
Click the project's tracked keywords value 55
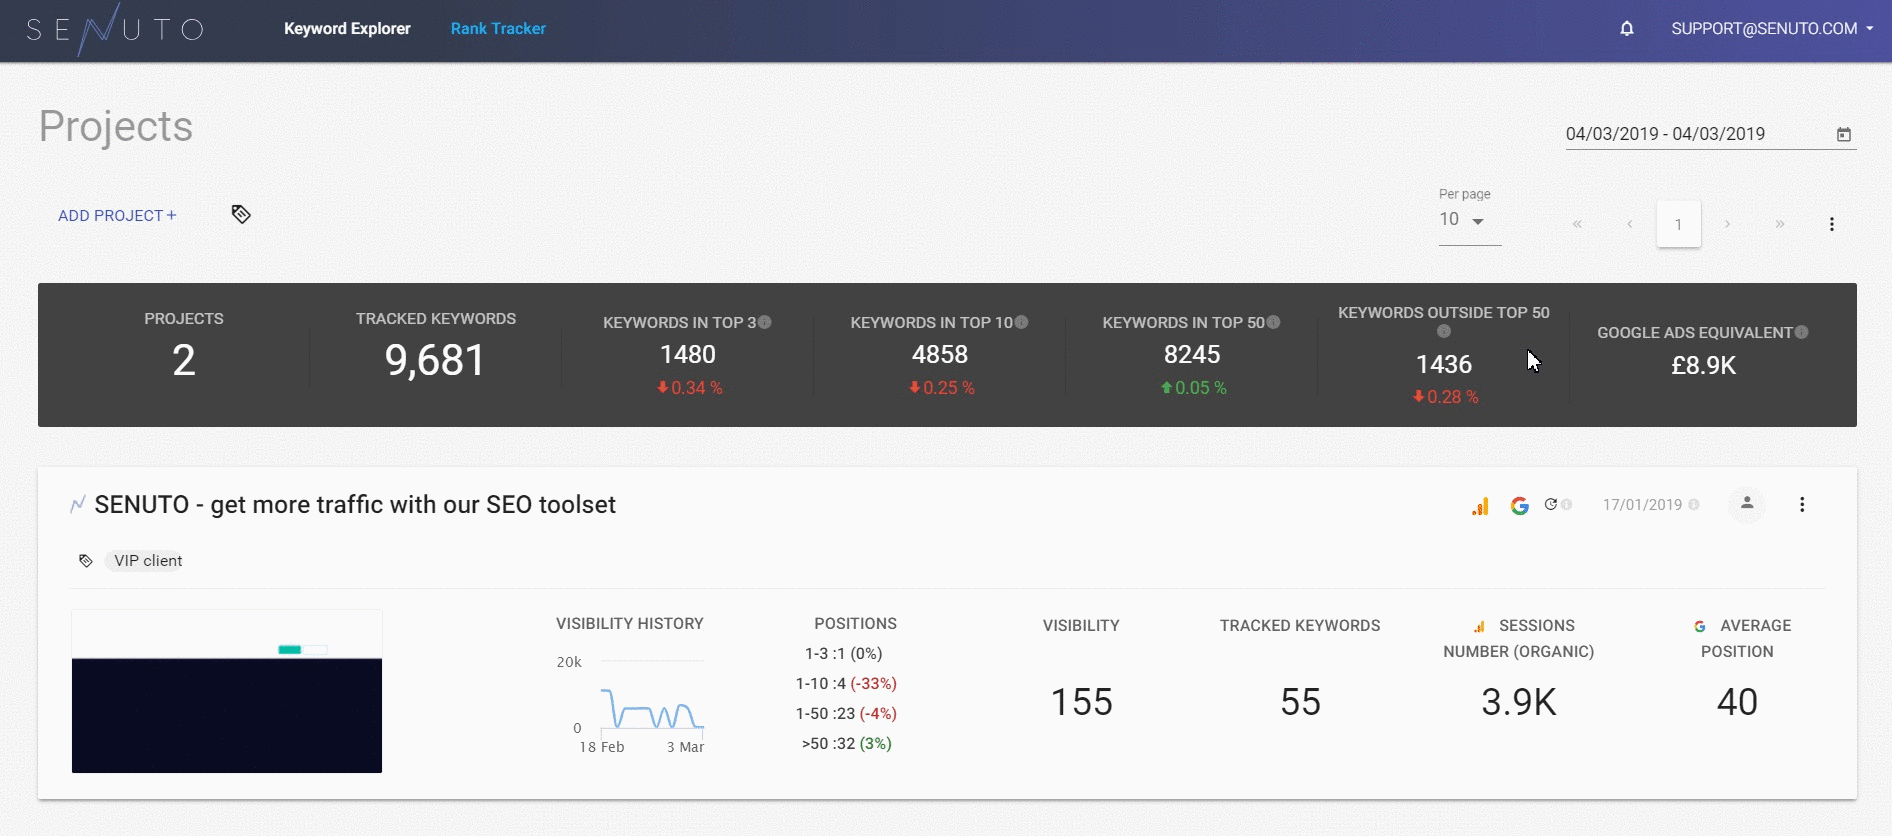click(1300, 702)
